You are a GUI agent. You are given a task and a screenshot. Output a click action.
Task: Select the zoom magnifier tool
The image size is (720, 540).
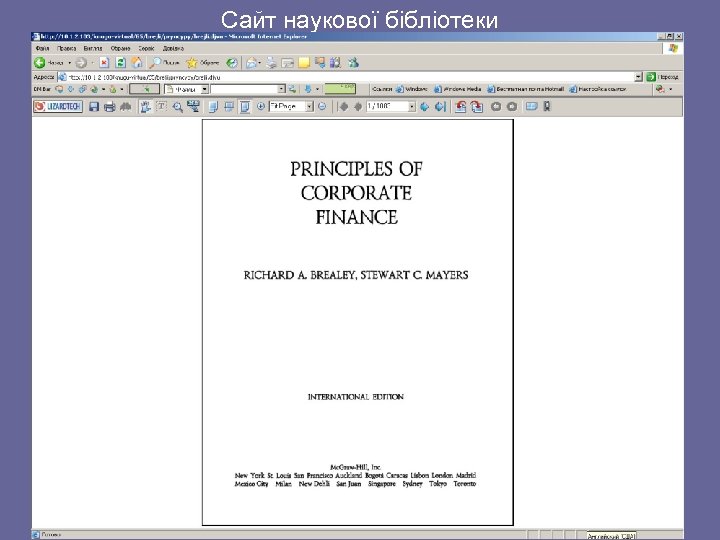pos(177,107)
